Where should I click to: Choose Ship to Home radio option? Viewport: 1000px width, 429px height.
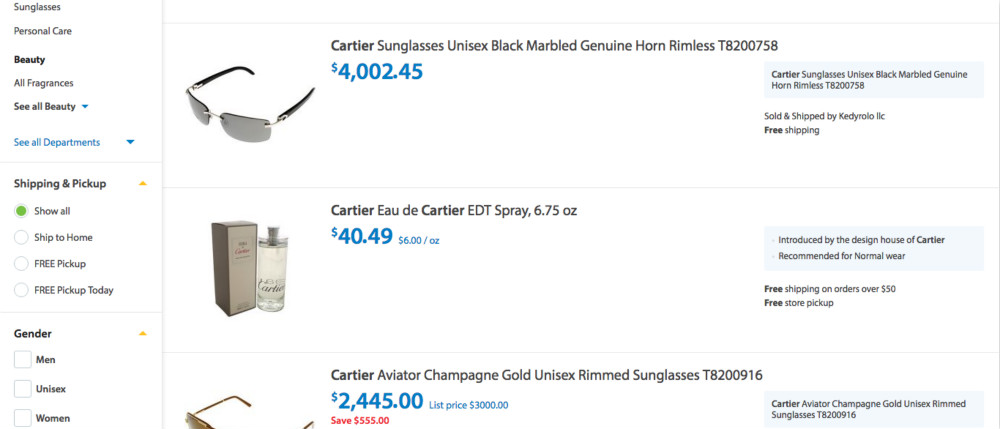(x=21, y=237)
